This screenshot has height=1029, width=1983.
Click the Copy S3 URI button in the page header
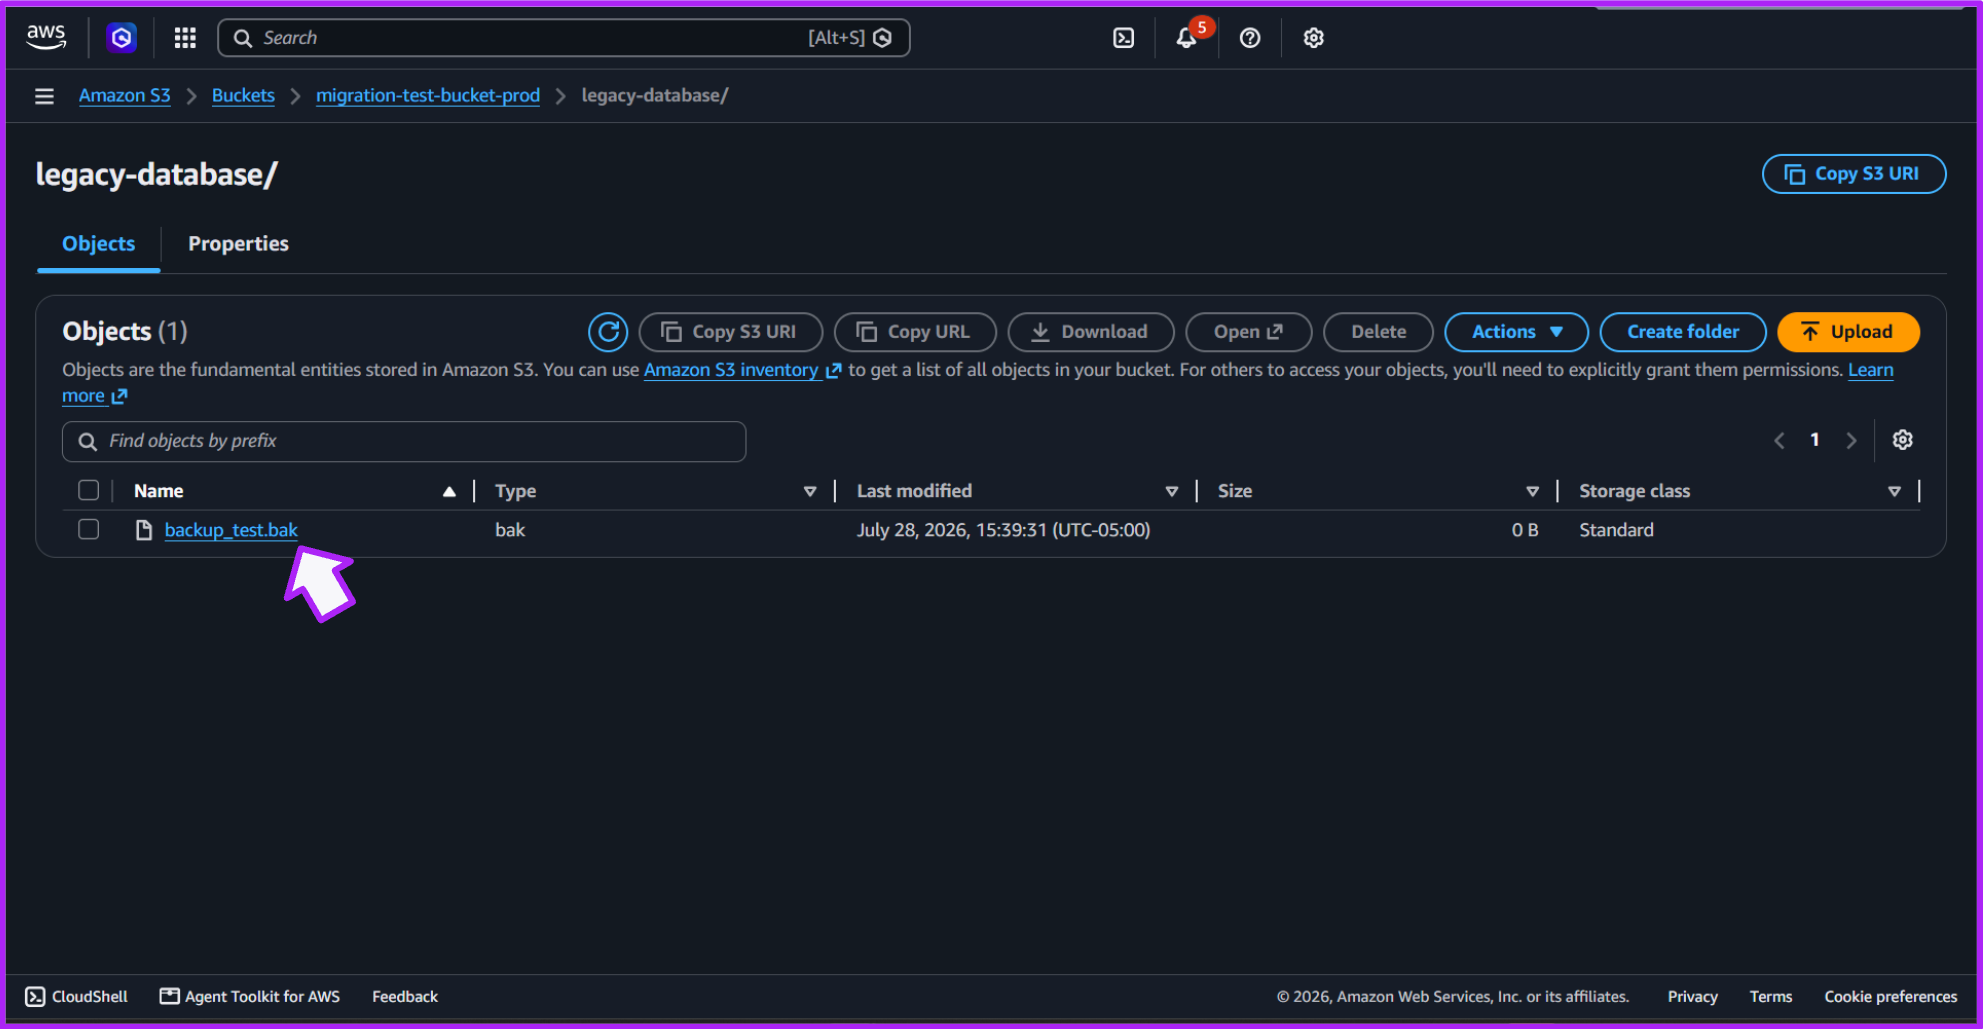(1853, 174)
